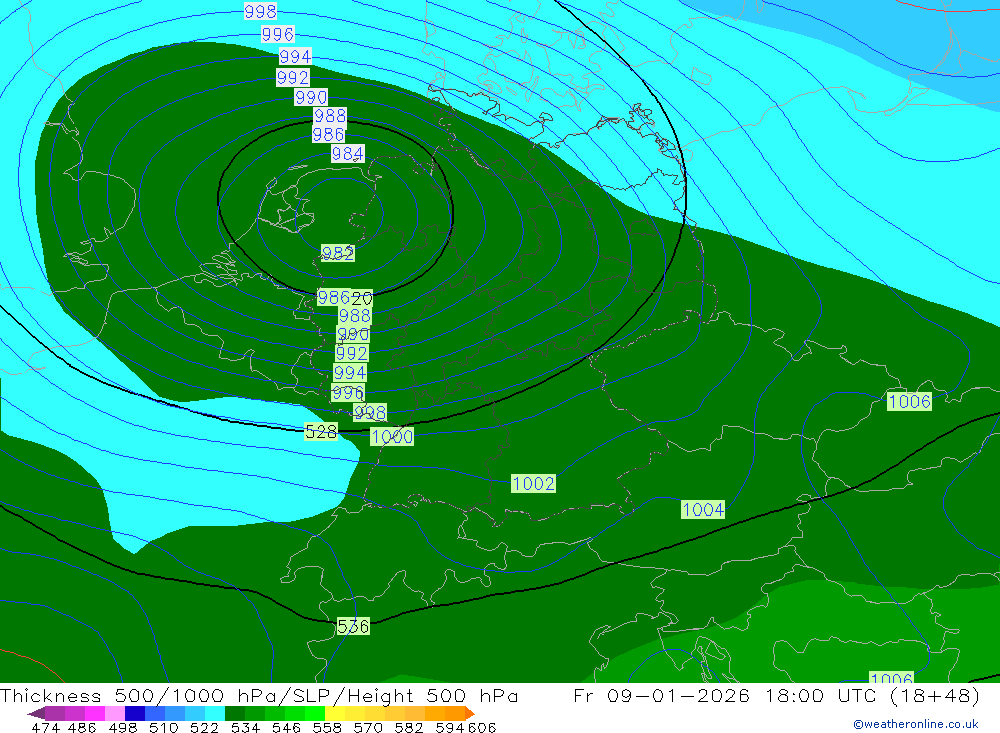This screenshot has height=733, width=1000.
Task: Click the 1000 isobar label
Action: [392, 436]
